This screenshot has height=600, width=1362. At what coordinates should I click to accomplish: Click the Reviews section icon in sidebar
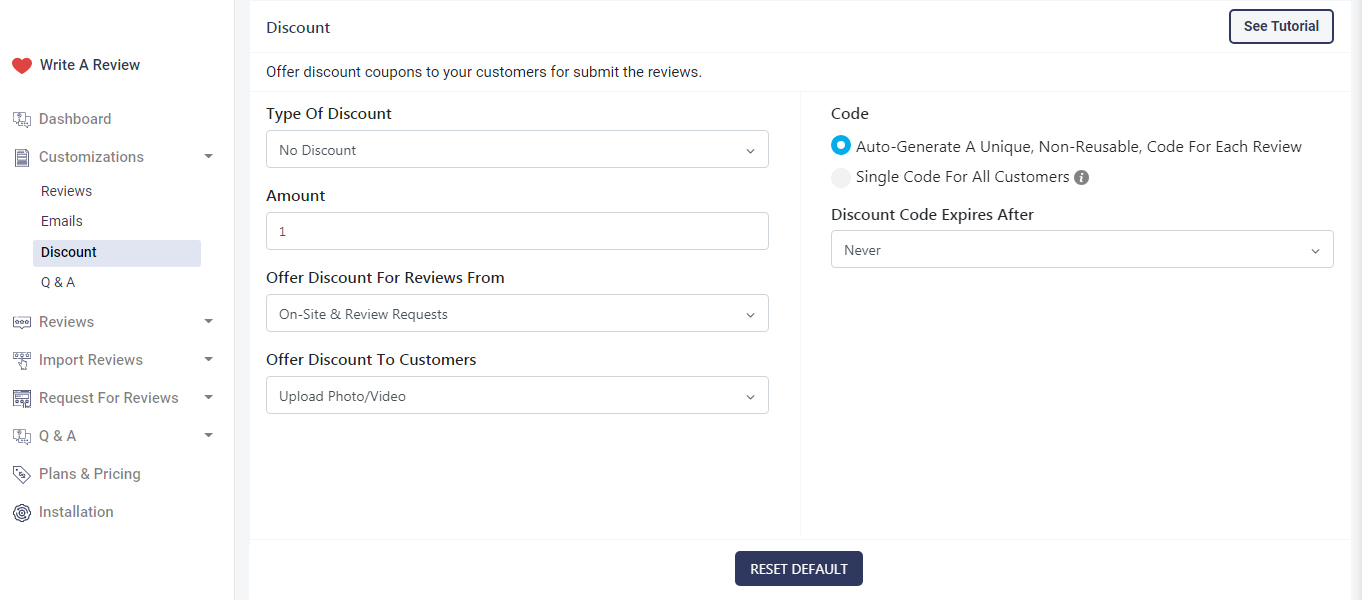point(21,322)
